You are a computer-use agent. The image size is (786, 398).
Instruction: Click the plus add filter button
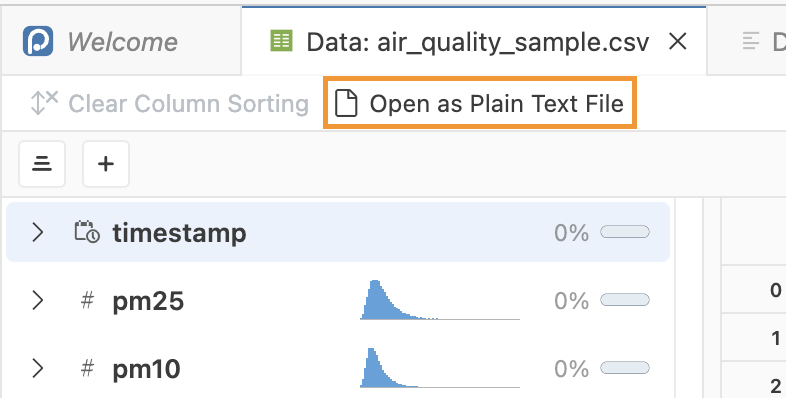[106, 164]
